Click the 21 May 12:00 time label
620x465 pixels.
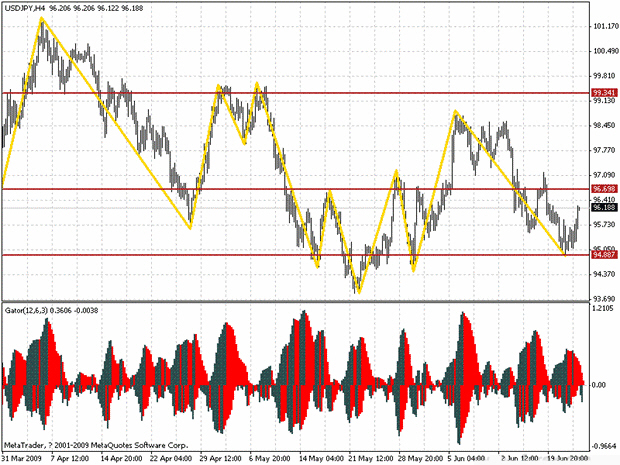coord(370,459)
